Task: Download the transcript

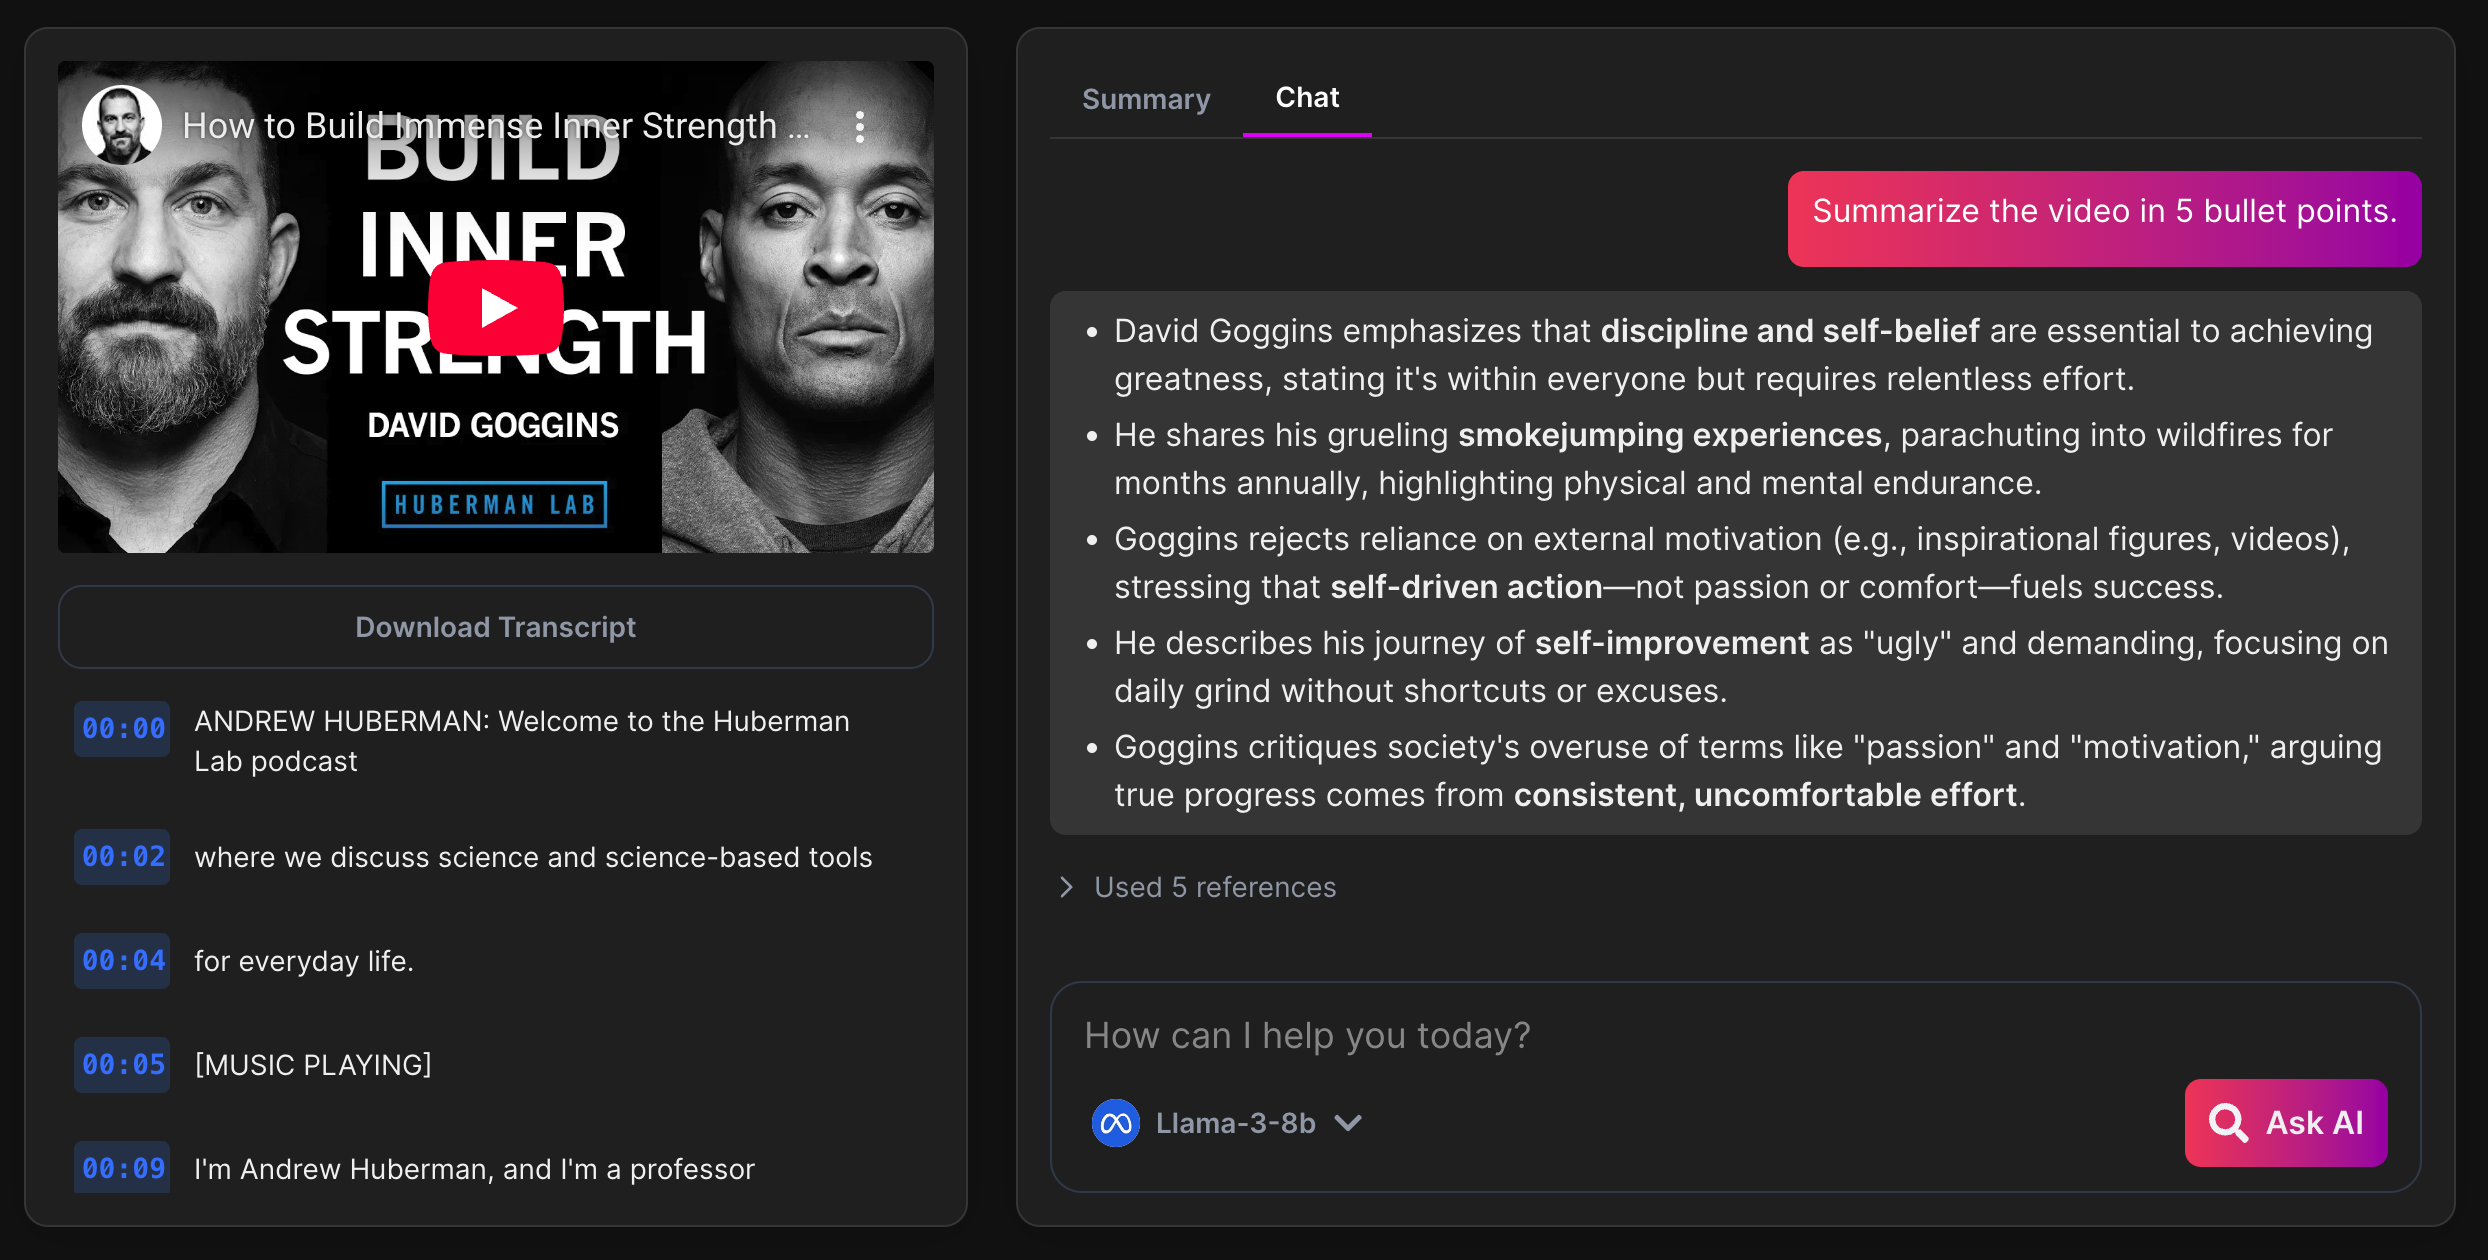Action: (496, 627)
